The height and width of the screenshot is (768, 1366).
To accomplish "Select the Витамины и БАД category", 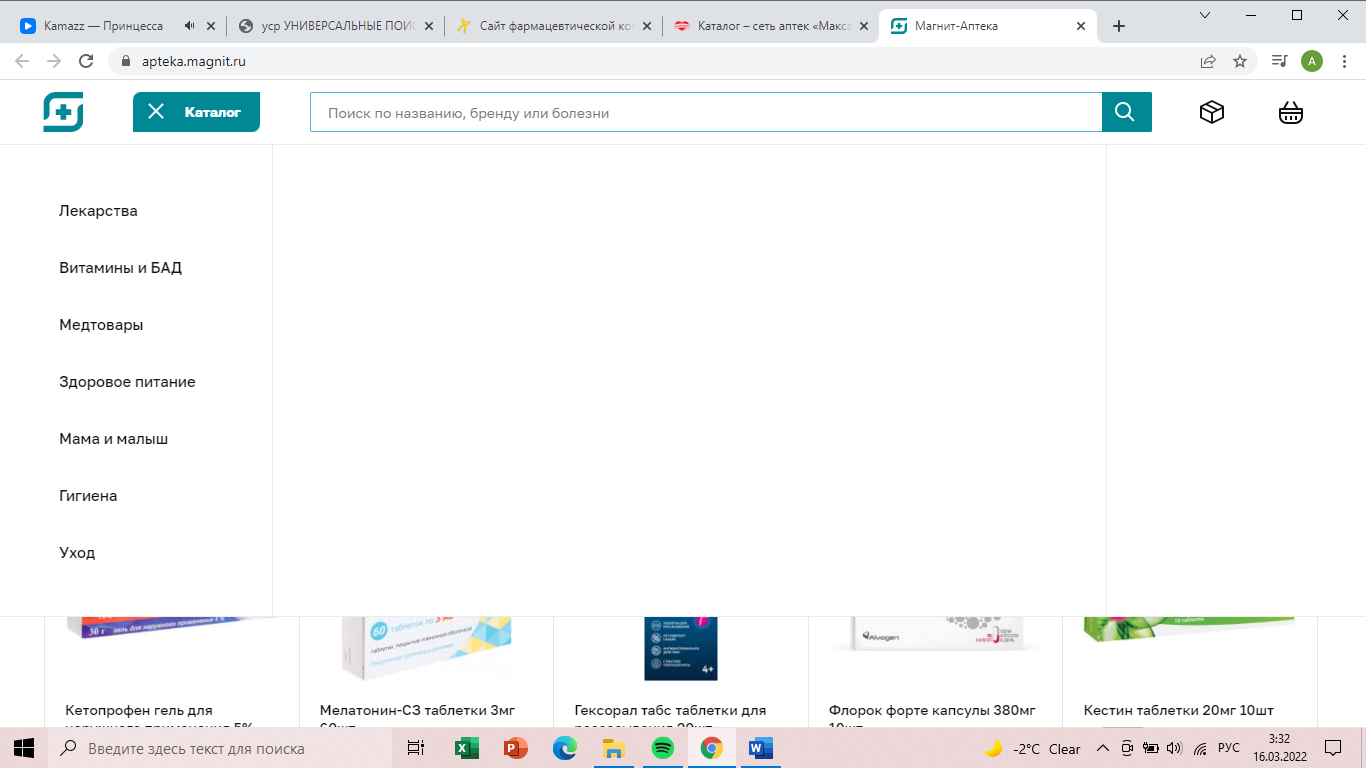I will (120, 268).
